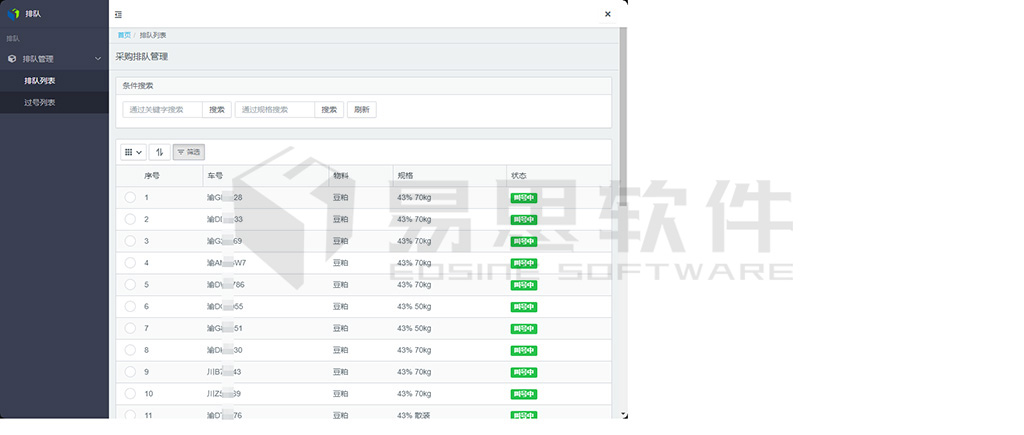Viewport: 1024px width, 435px height.
Task: Click the 刷新 refresh button
Action: pyautogui.click(x=362, y=110)
